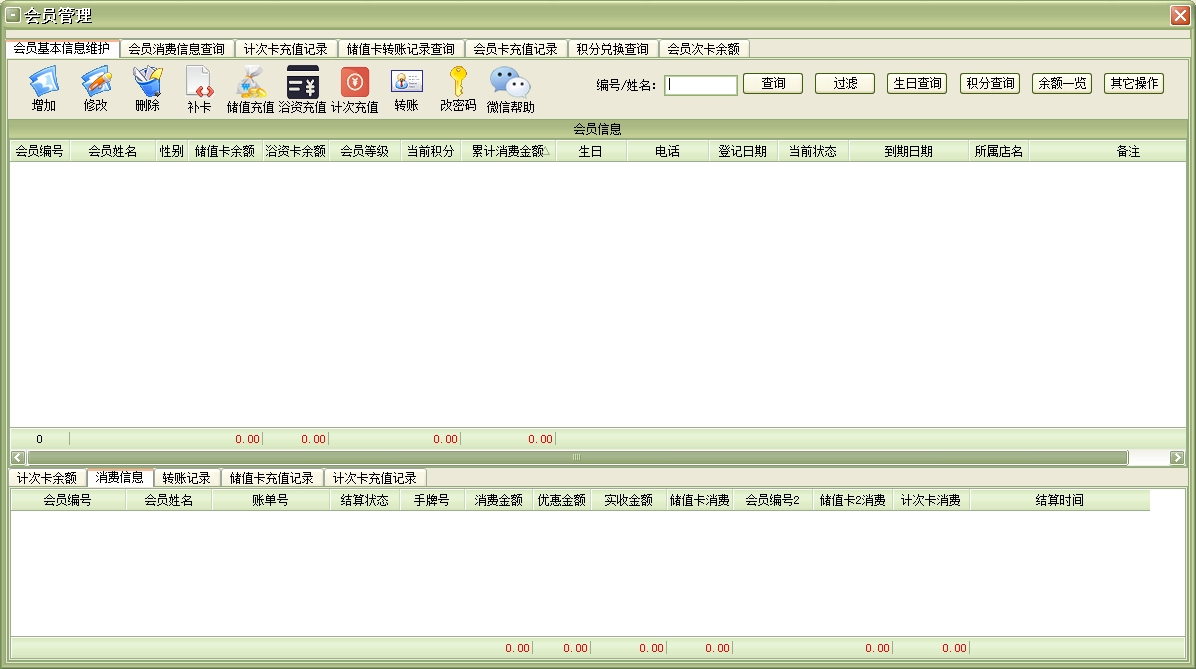Viewport: 1196px width, 669px height.
Task: Select the lower 转账记录 tab
Action: (x=186, y=478)
